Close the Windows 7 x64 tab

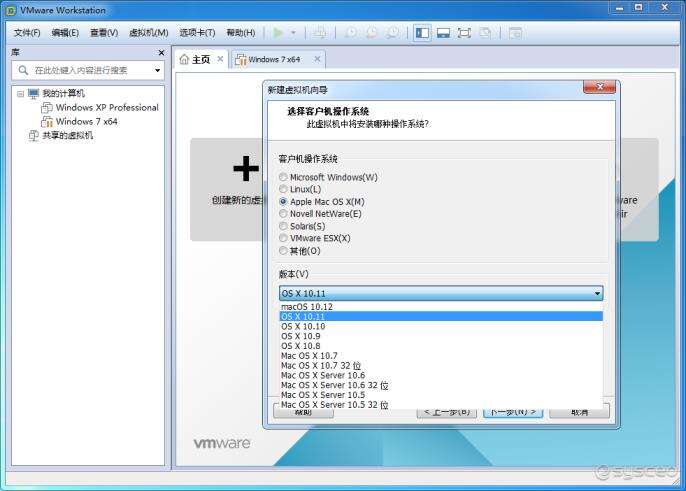point(317,59)
